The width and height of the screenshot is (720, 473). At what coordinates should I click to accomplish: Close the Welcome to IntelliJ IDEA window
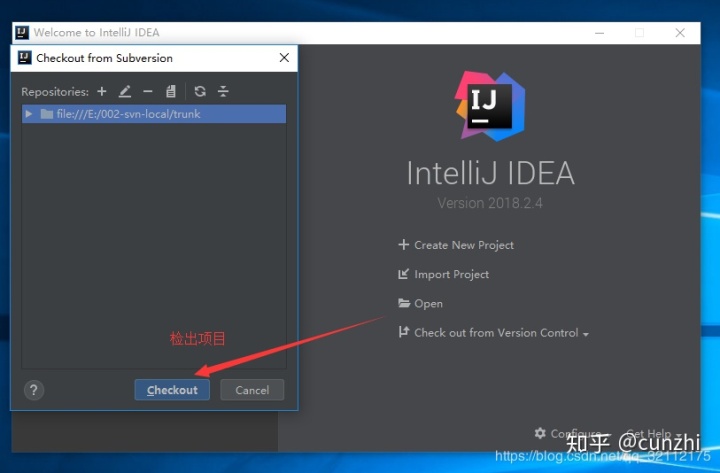tap(680, 33)
